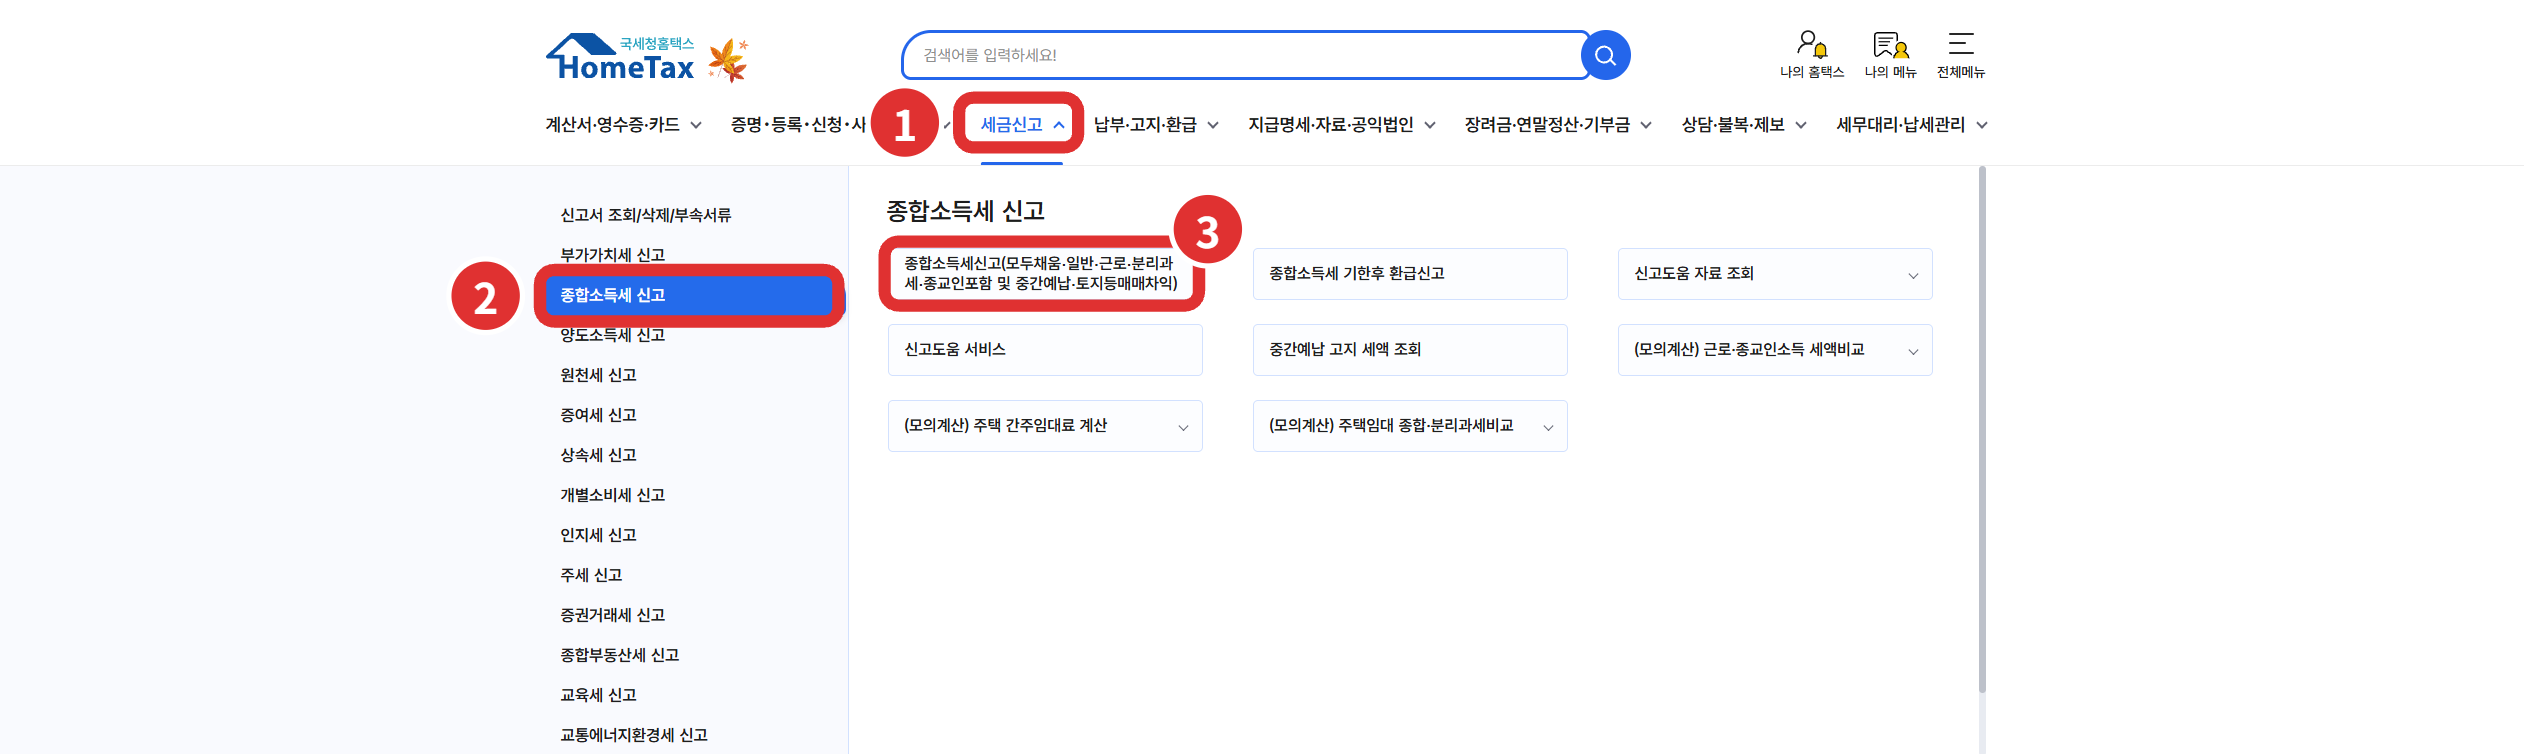Screen dimensions: 2524x754
Task: Expand (모의계산) 주택 간주임대료 계산 dropdown
Action: click(1045, 426)
